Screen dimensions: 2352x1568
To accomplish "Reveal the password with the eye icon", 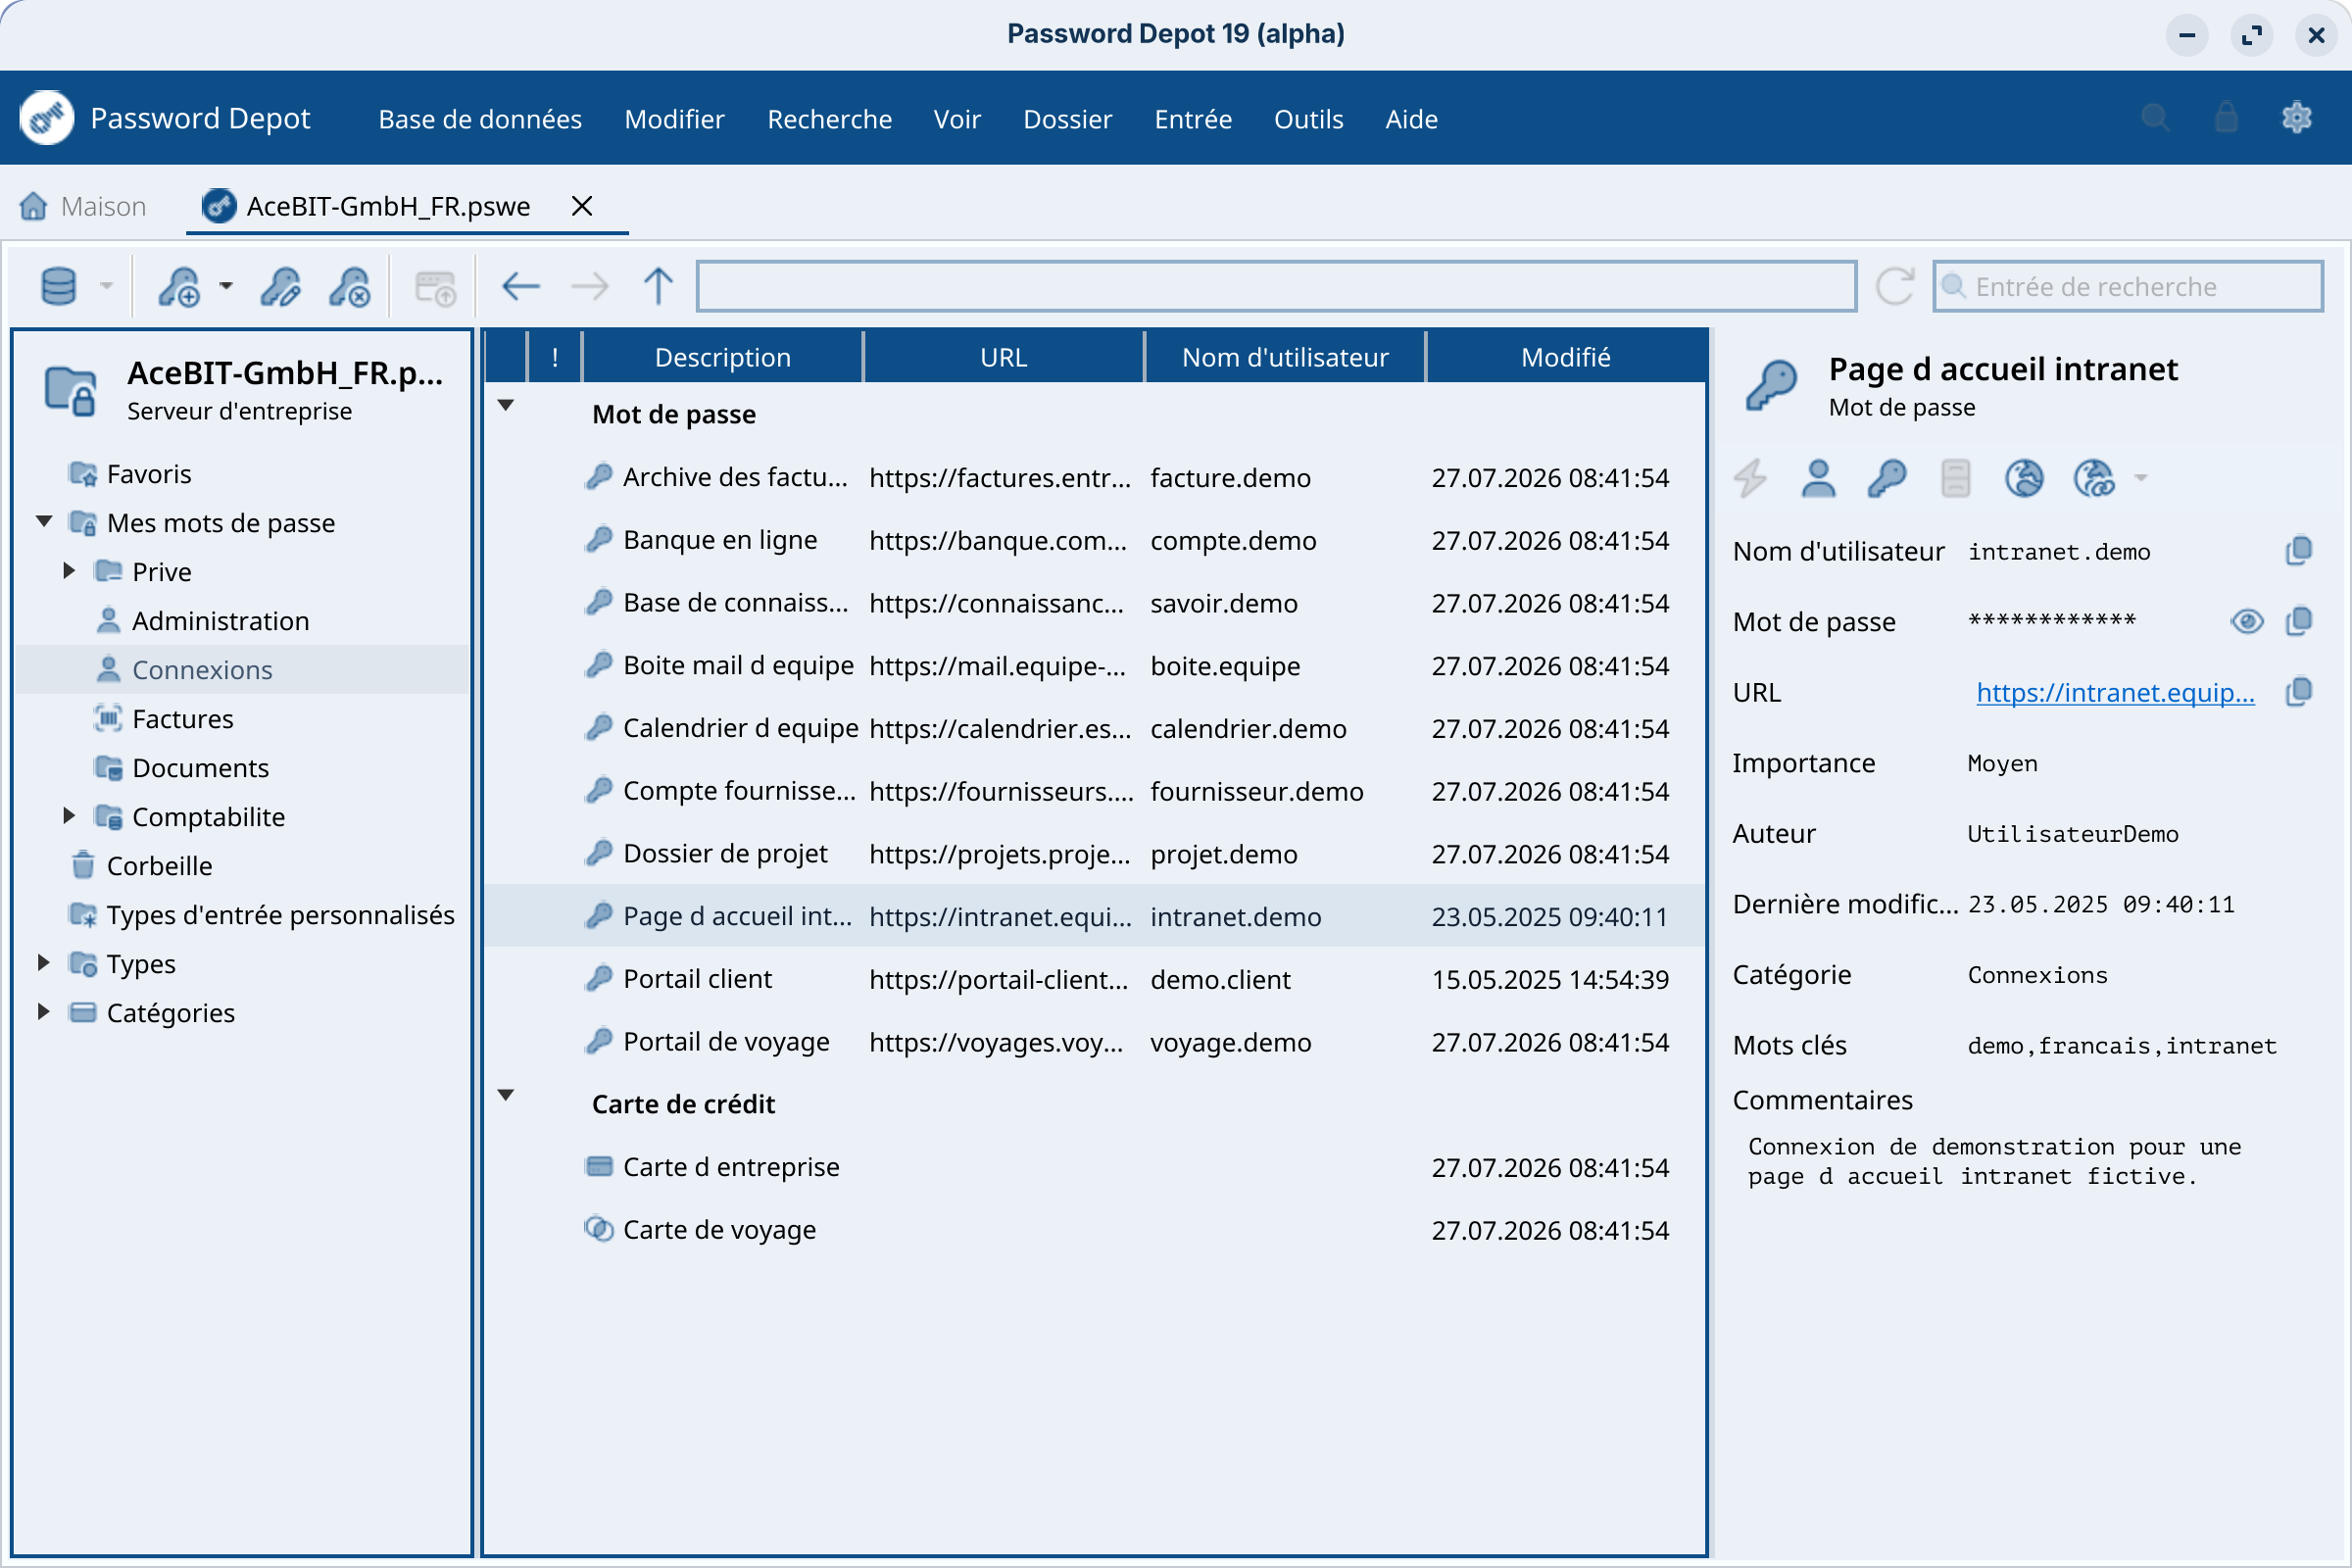I will 2247,622.
